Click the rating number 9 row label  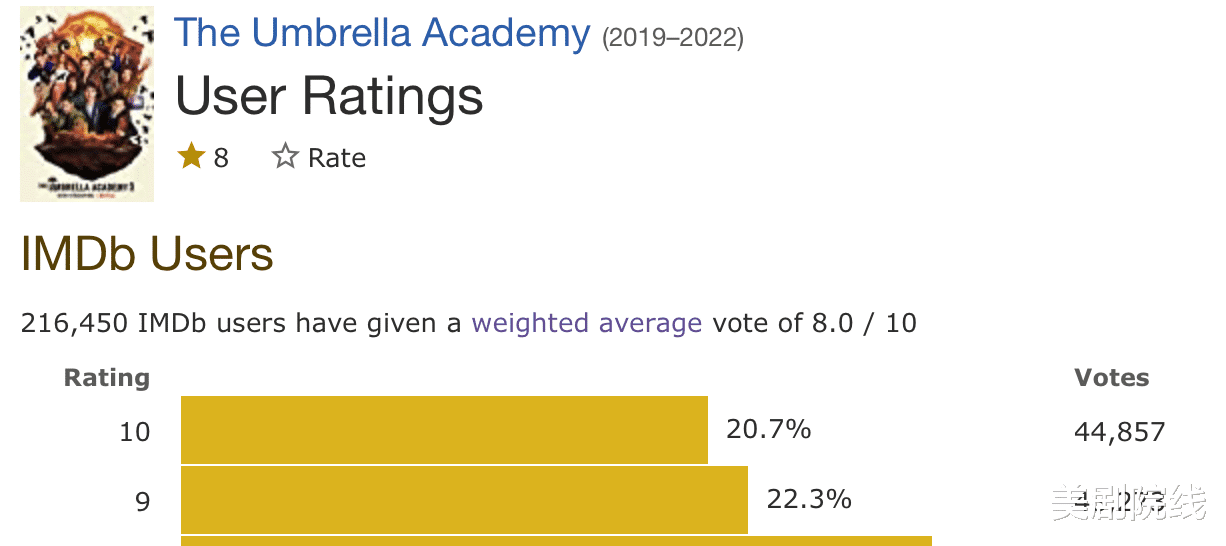point(142,500)
